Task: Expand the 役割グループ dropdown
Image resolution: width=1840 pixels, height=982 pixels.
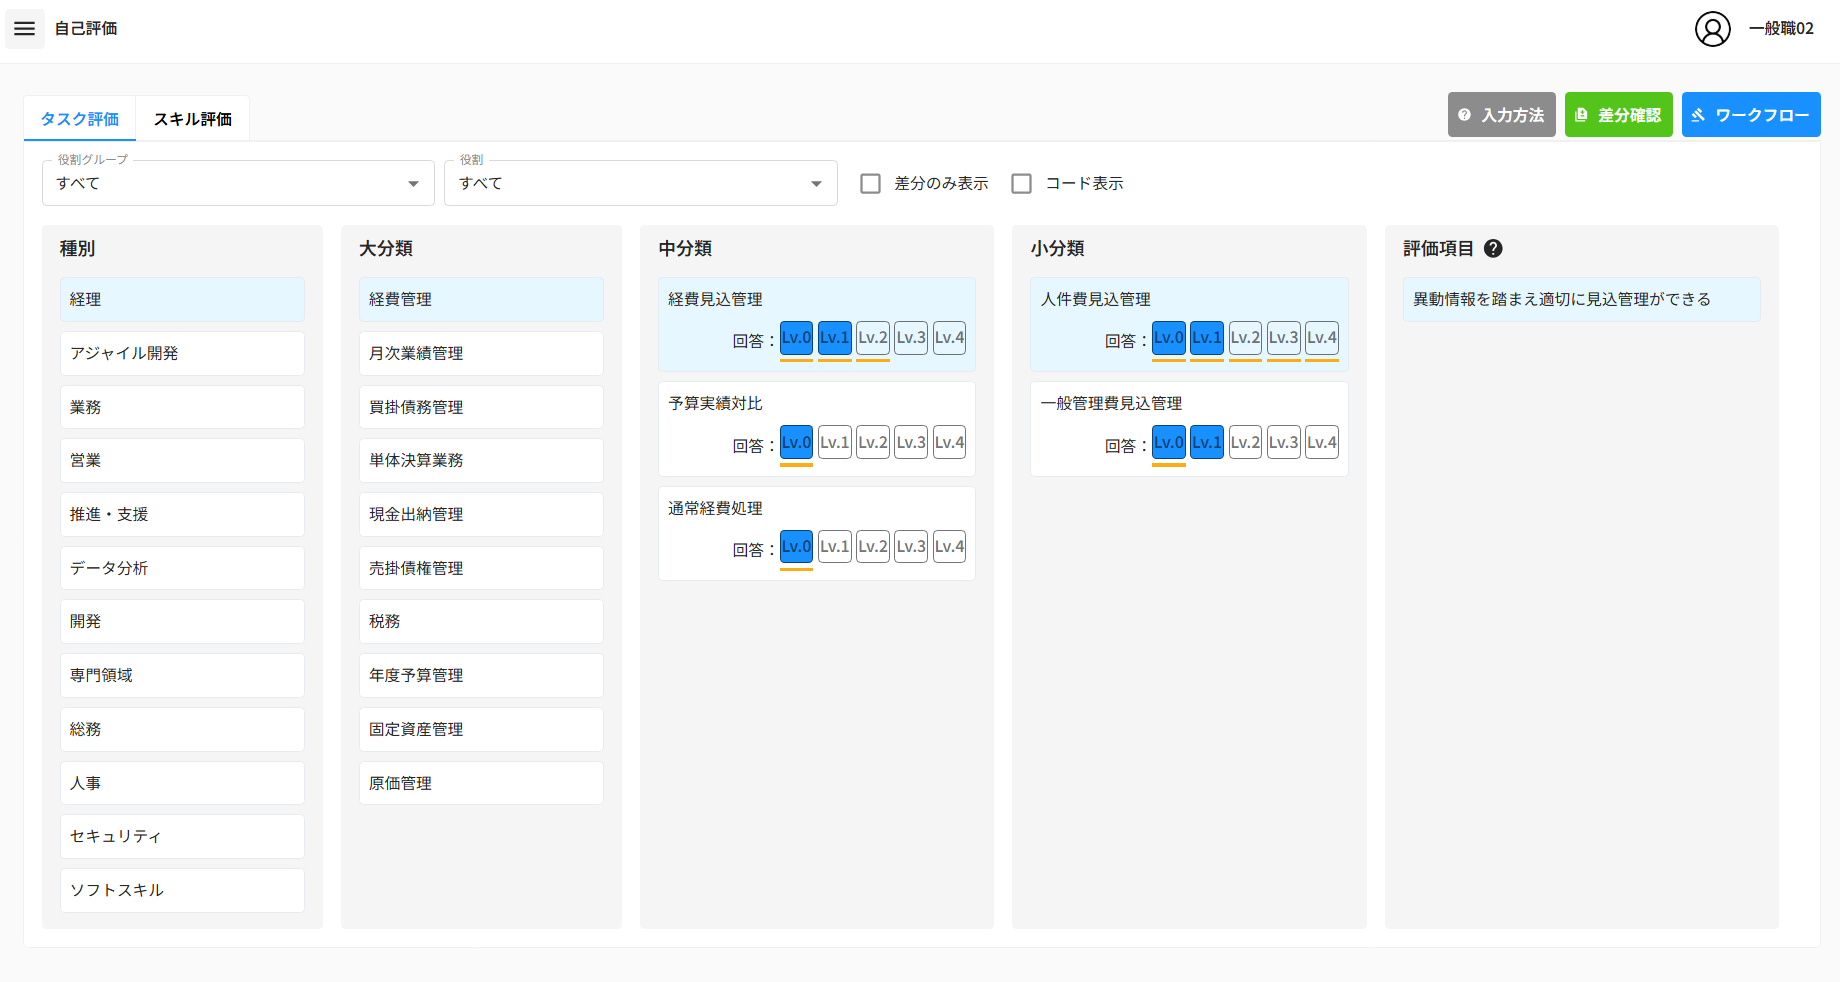Action: (x=238, y=183)
